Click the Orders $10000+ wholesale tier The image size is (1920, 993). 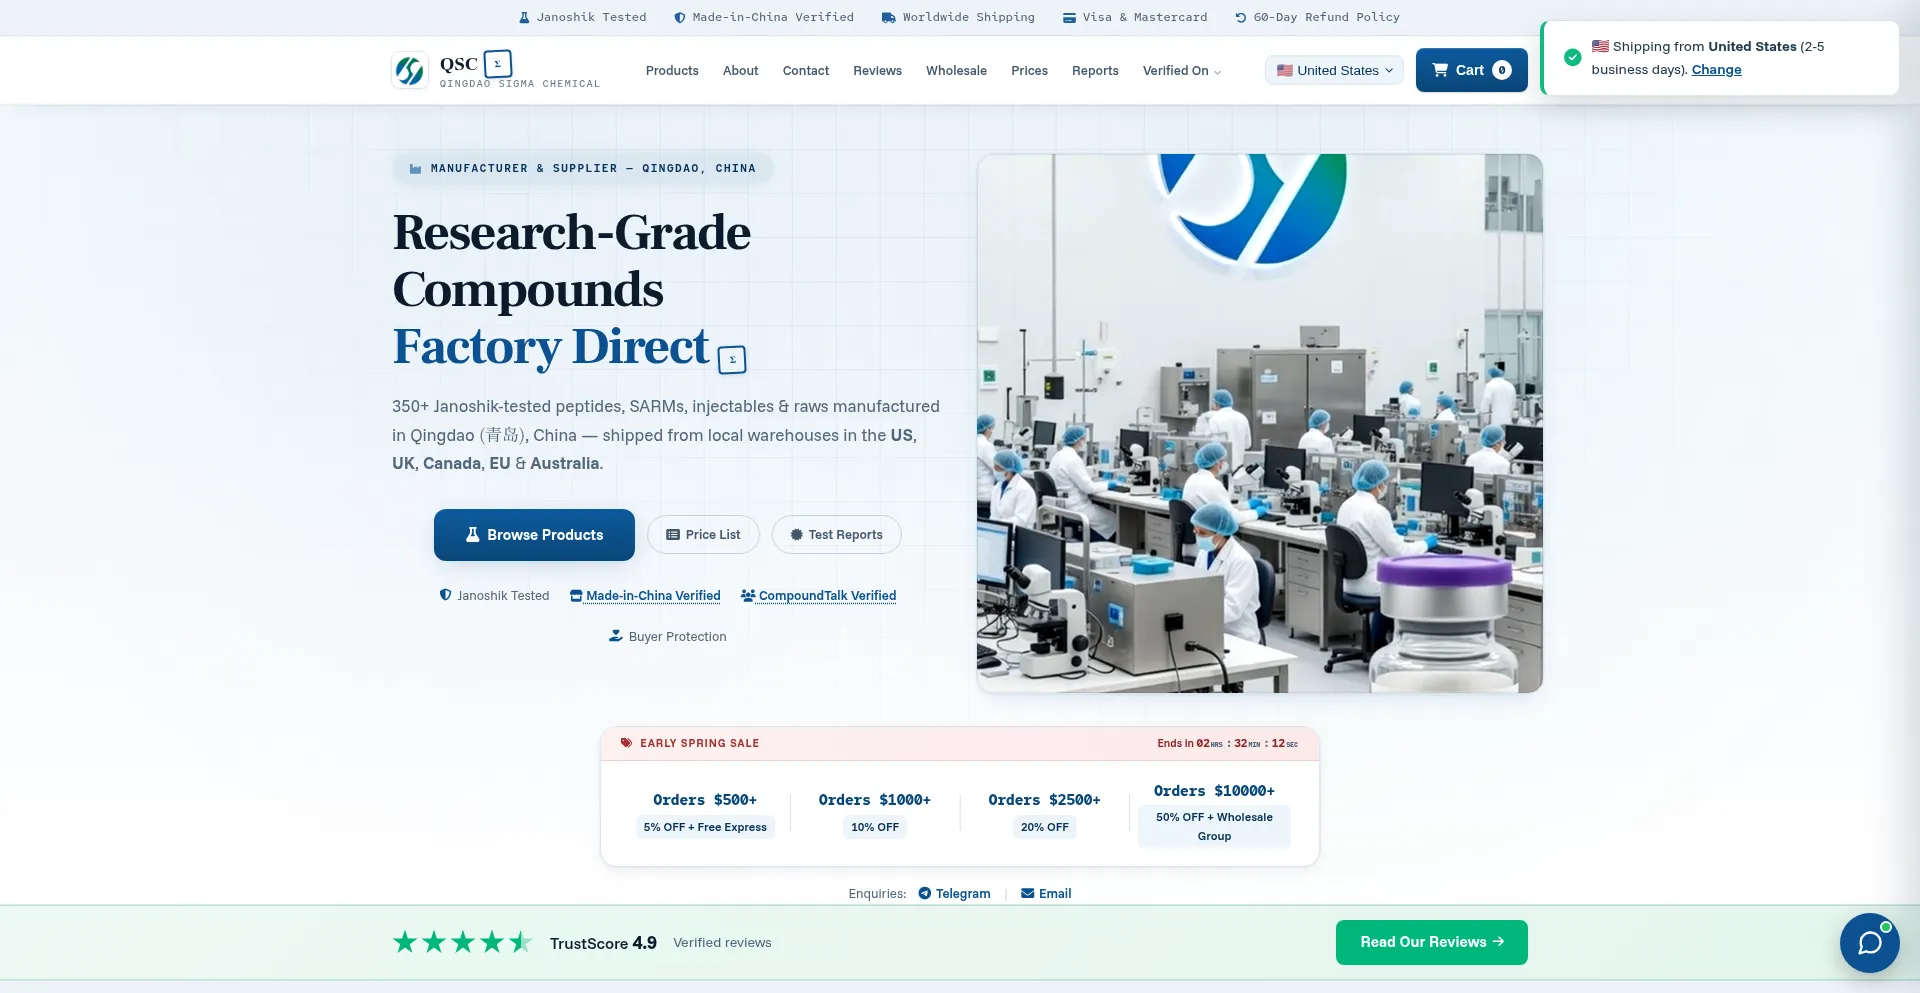pyautogui.click(x=1214, y=812)
